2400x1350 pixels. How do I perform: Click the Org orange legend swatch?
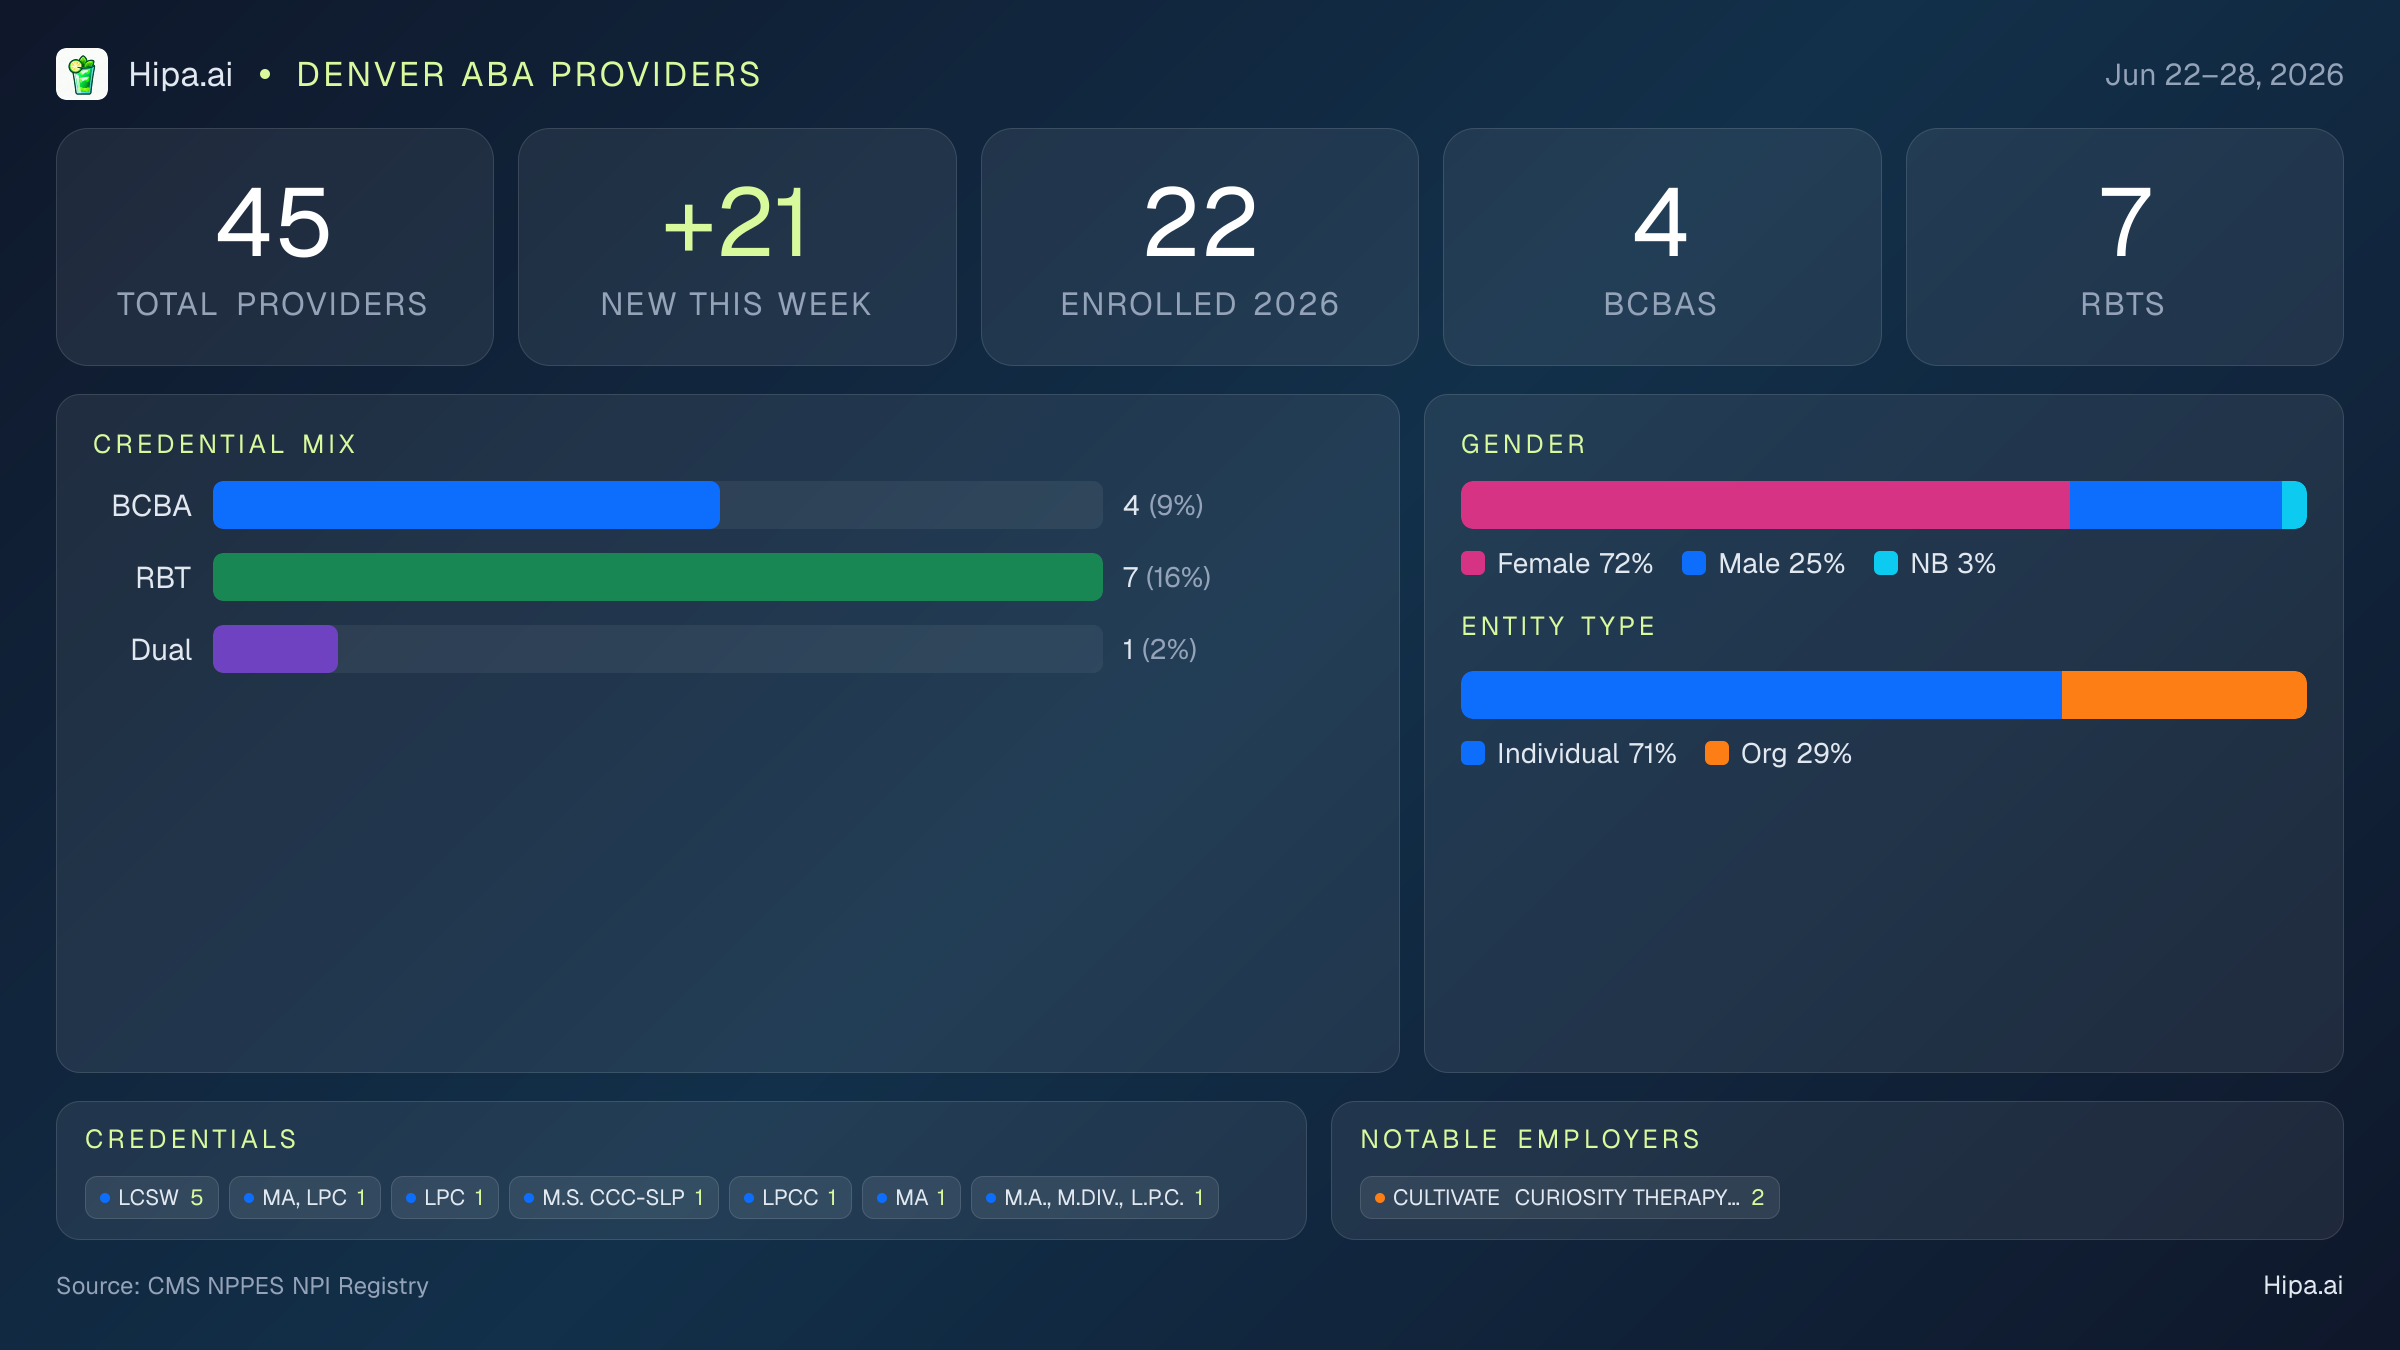tap(1717, 753)
